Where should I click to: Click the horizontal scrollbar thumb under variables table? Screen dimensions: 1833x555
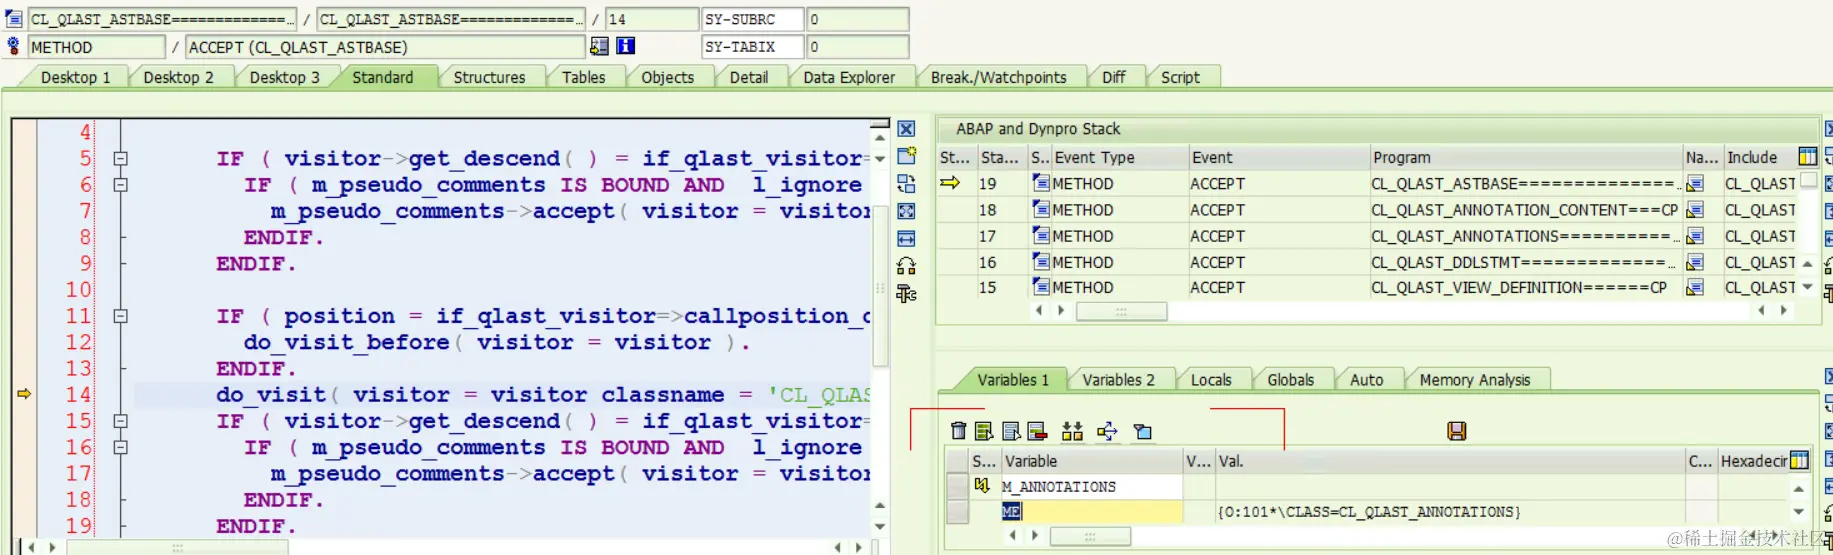coord(1090,536)
